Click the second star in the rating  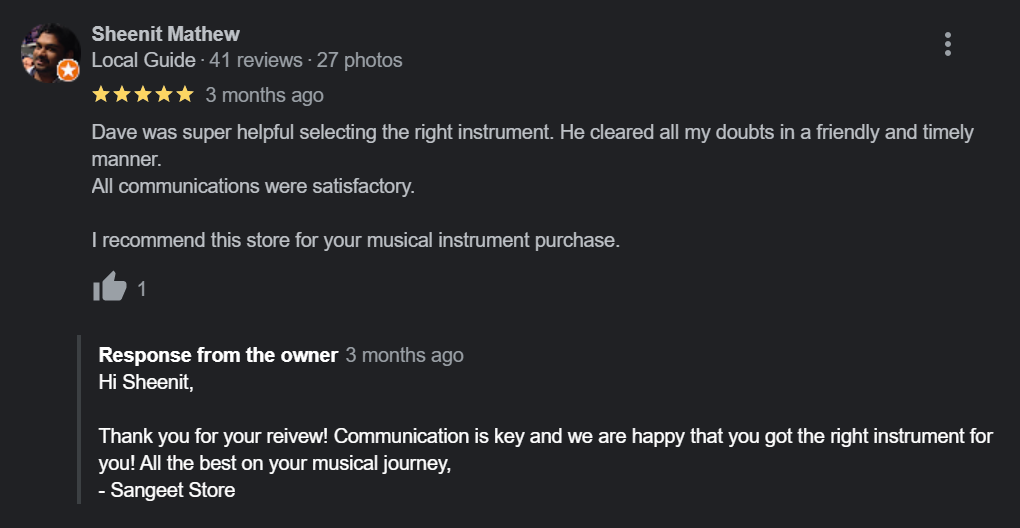tap(122, 95)
